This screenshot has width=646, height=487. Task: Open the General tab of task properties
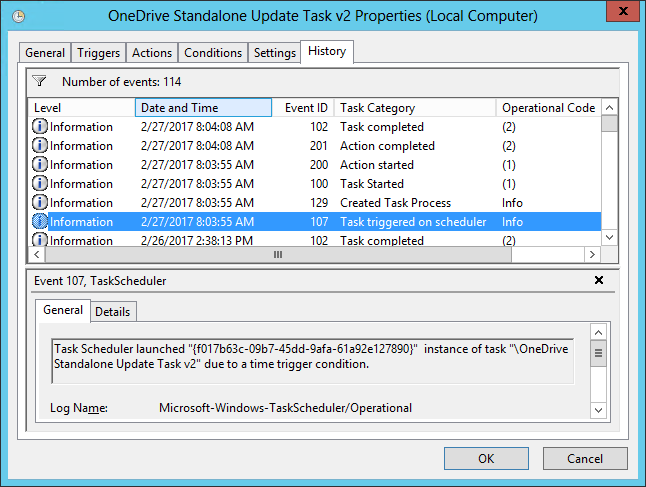pos(45,53)
